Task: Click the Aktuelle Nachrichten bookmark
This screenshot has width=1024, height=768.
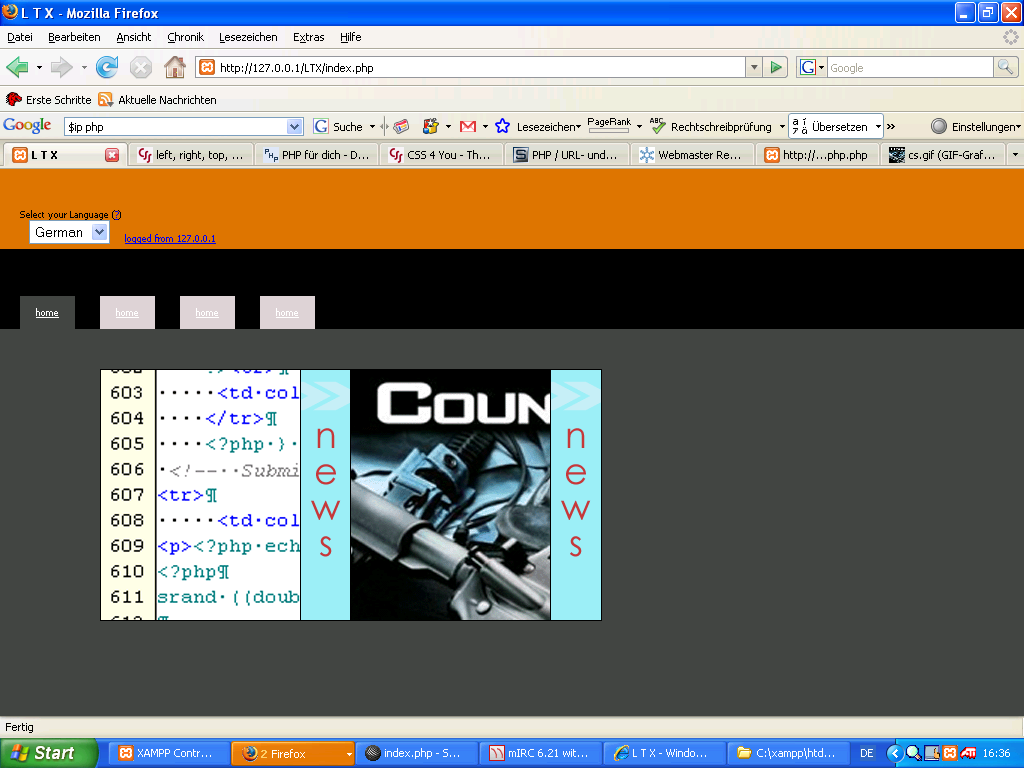Action: pyautogui.click(x=158, y=100)
